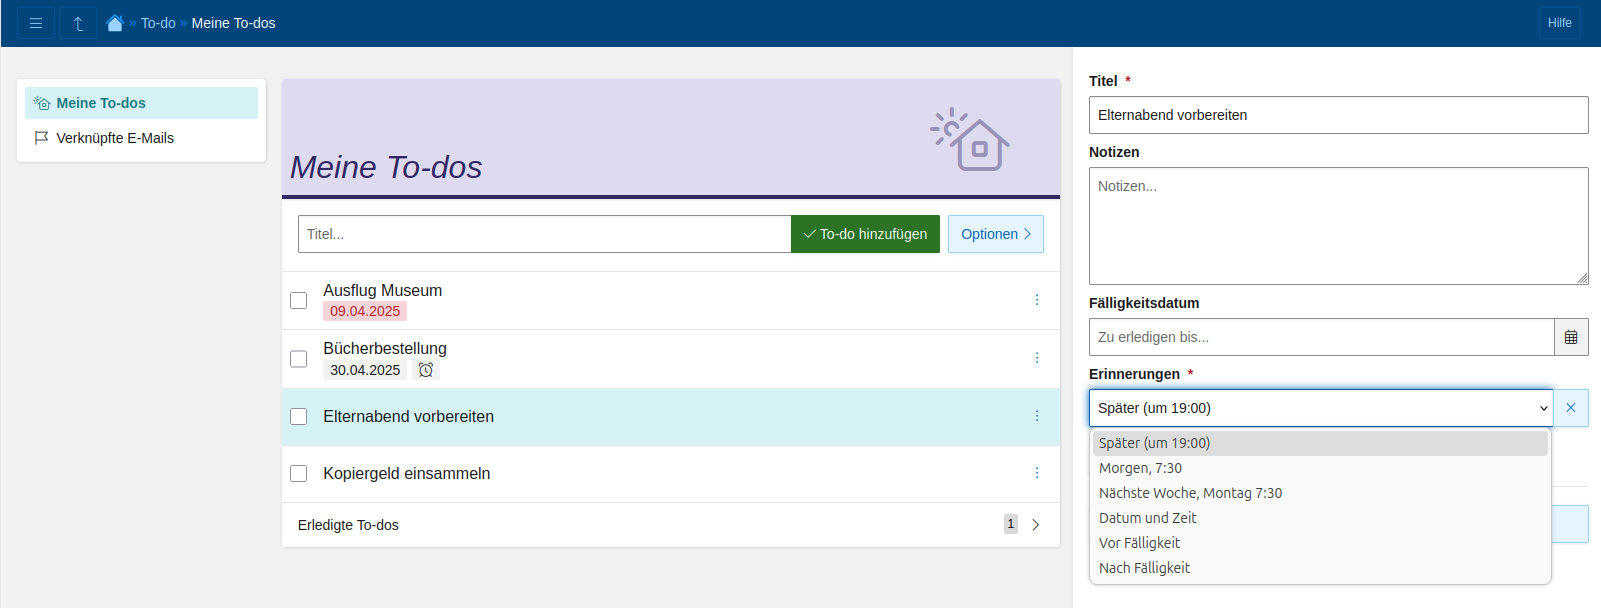Image resolution: width=1601 pixels, height=608 pixels.
Task: Open the three-dot menu for Ausflug Museum
Action: click(1037, 300)
